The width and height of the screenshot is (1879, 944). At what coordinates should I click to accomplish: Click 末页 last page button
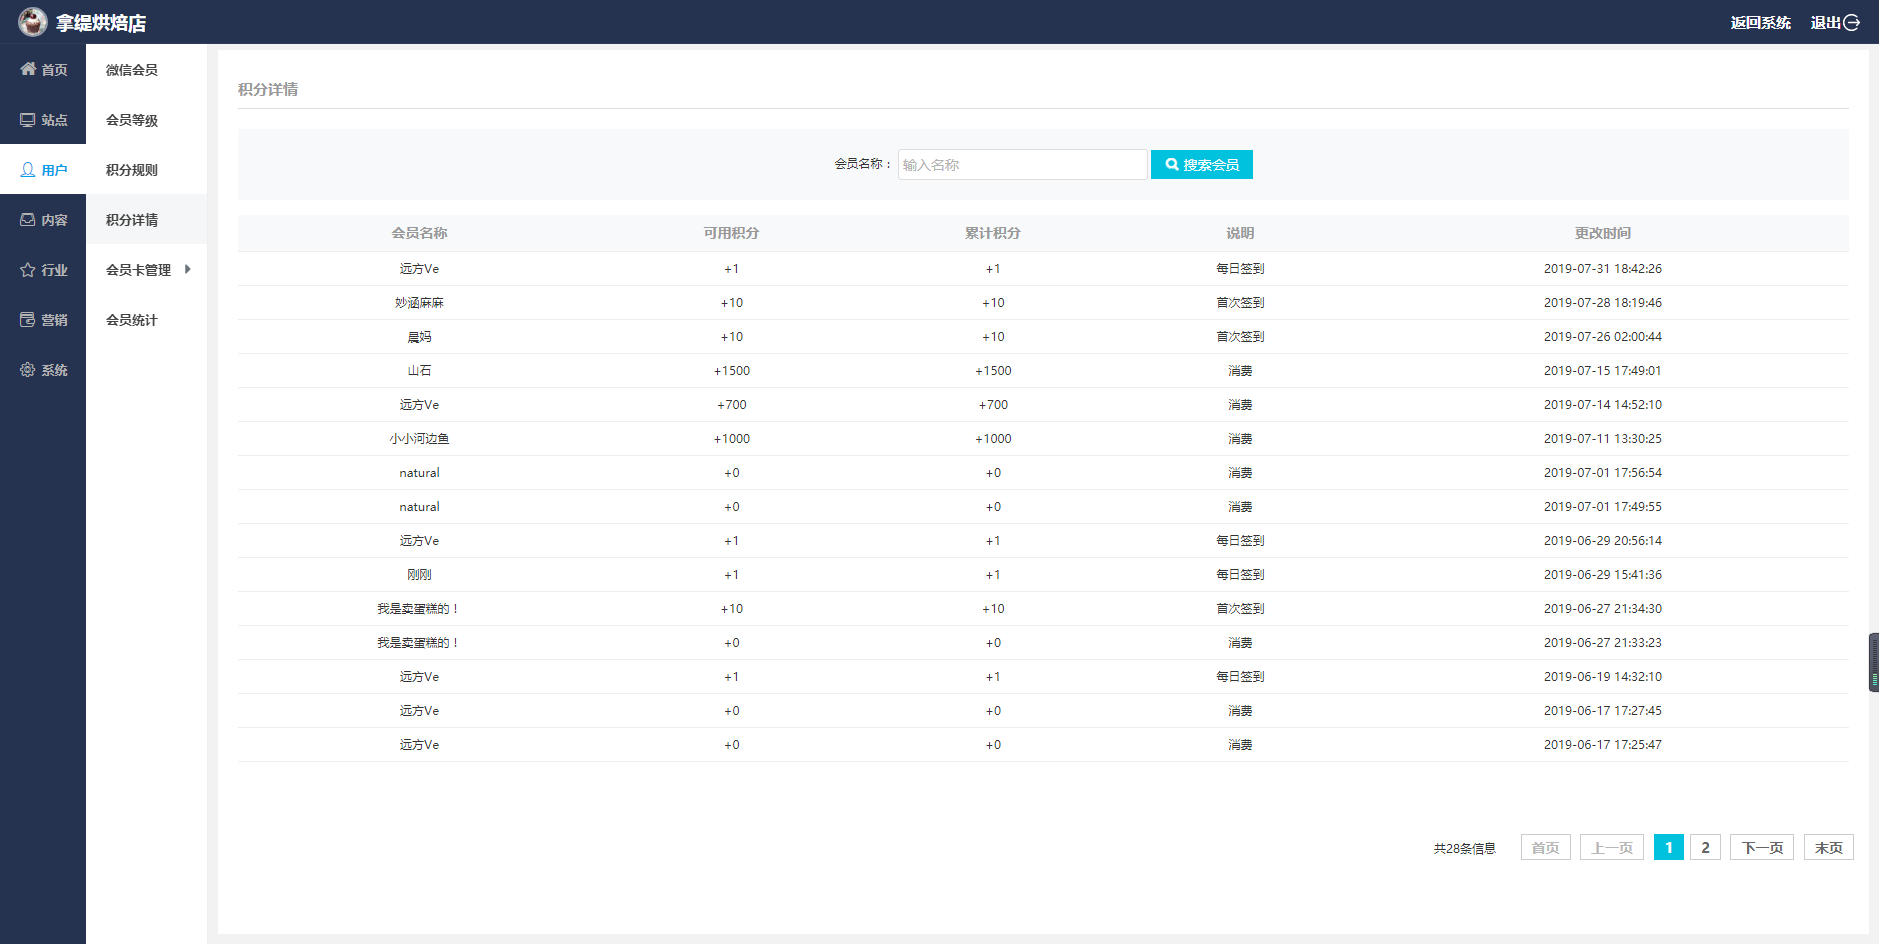1829,847
